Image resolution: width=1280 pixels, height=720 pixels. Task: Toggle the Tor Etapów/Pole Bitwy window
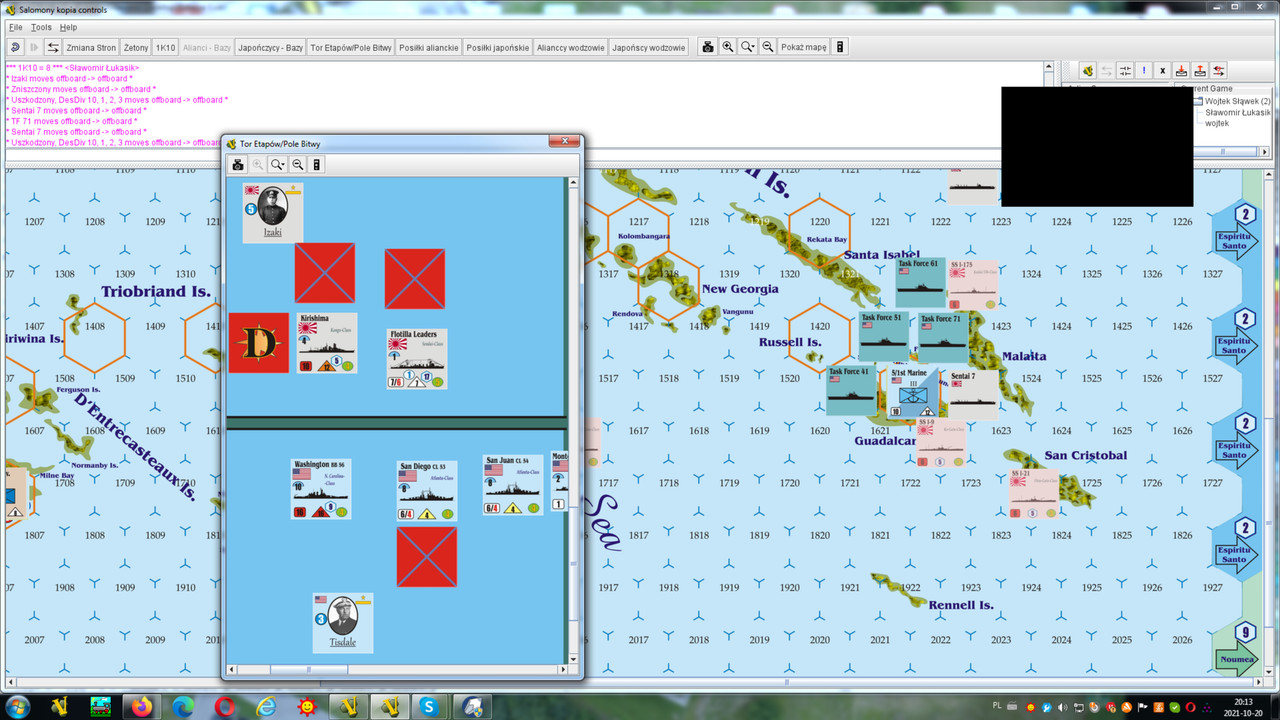point(351,47)
